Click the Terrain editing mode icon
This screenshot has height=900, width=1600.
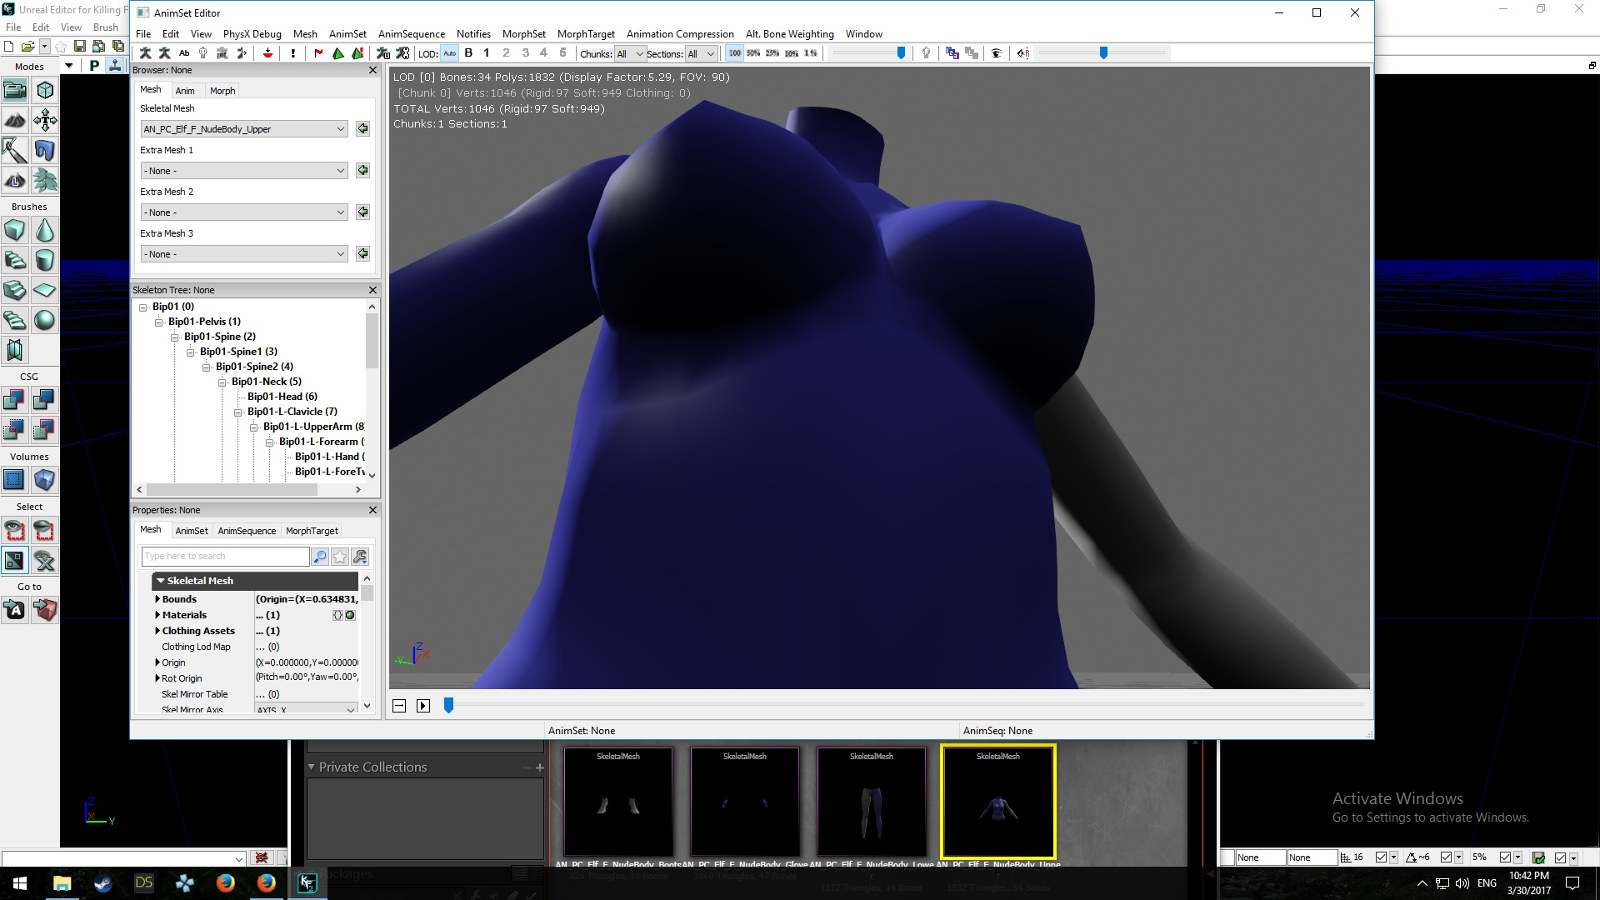point(15,121)
